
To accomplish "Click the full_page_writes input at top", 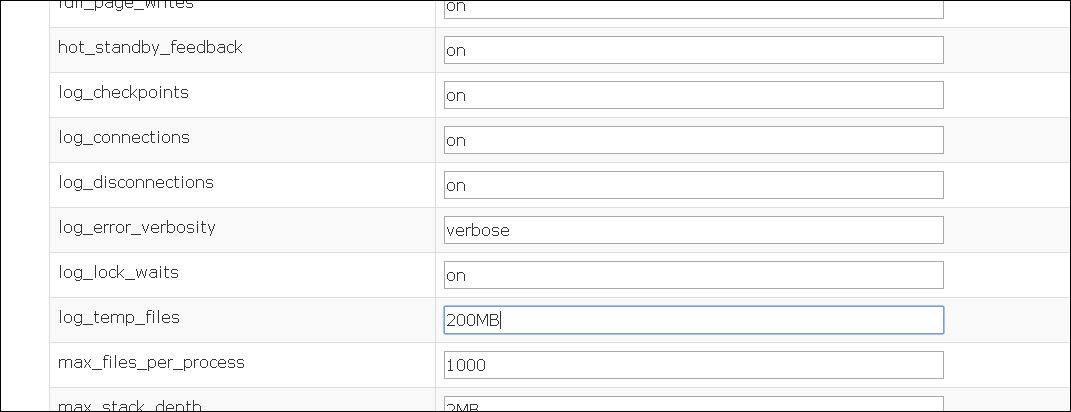I will [x=693, y=10].
